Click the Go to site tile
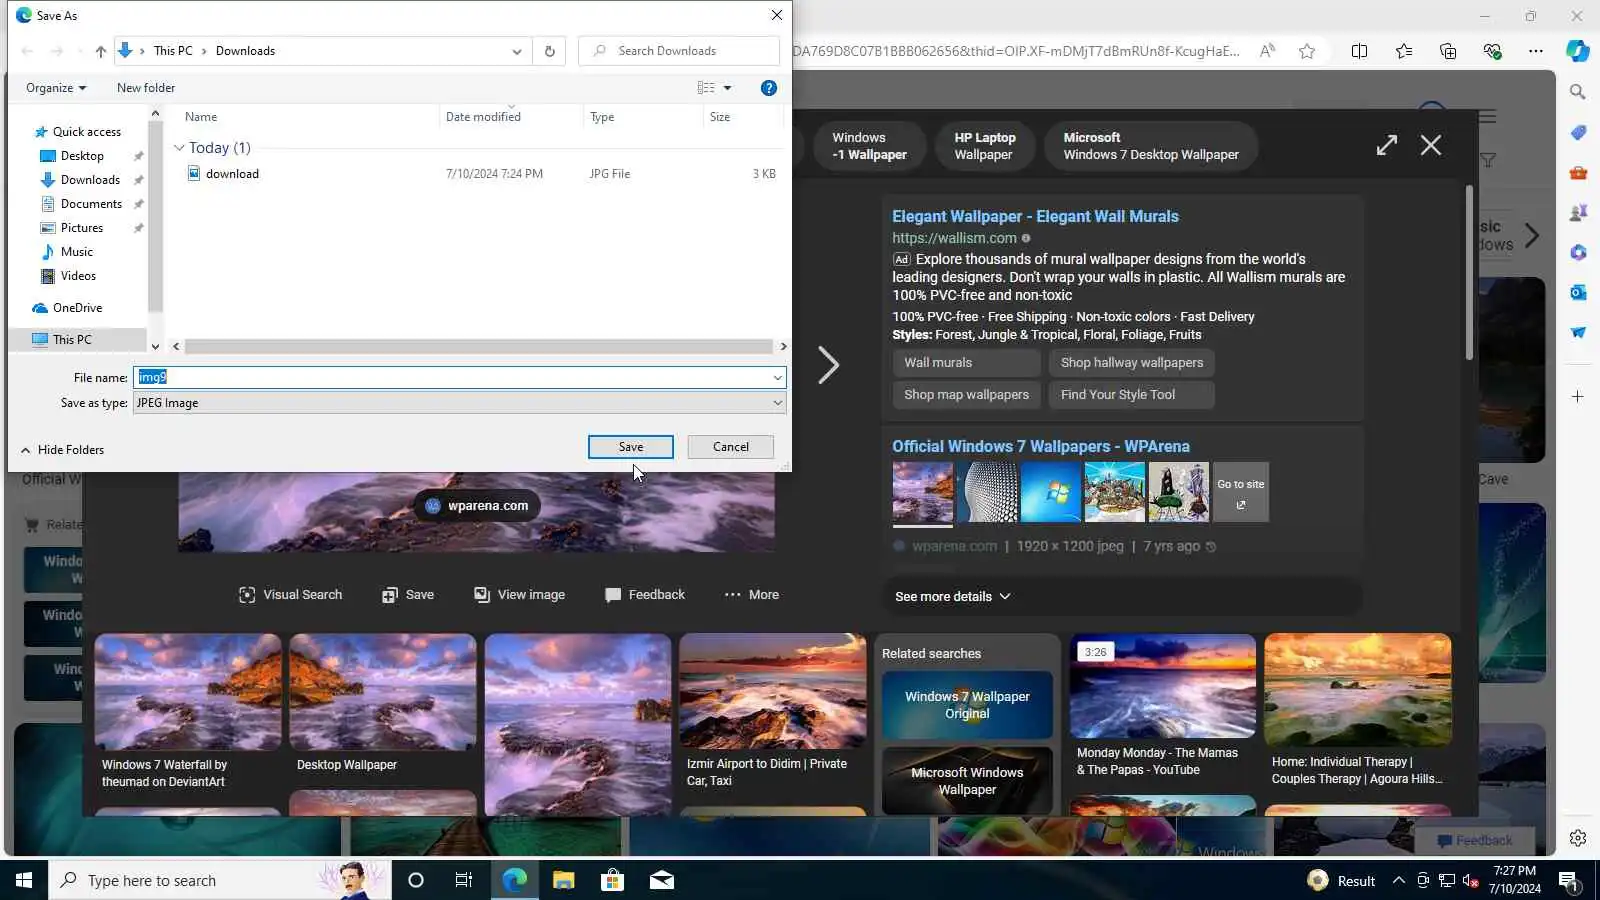1600x900 pixels. click(1241, 492)
